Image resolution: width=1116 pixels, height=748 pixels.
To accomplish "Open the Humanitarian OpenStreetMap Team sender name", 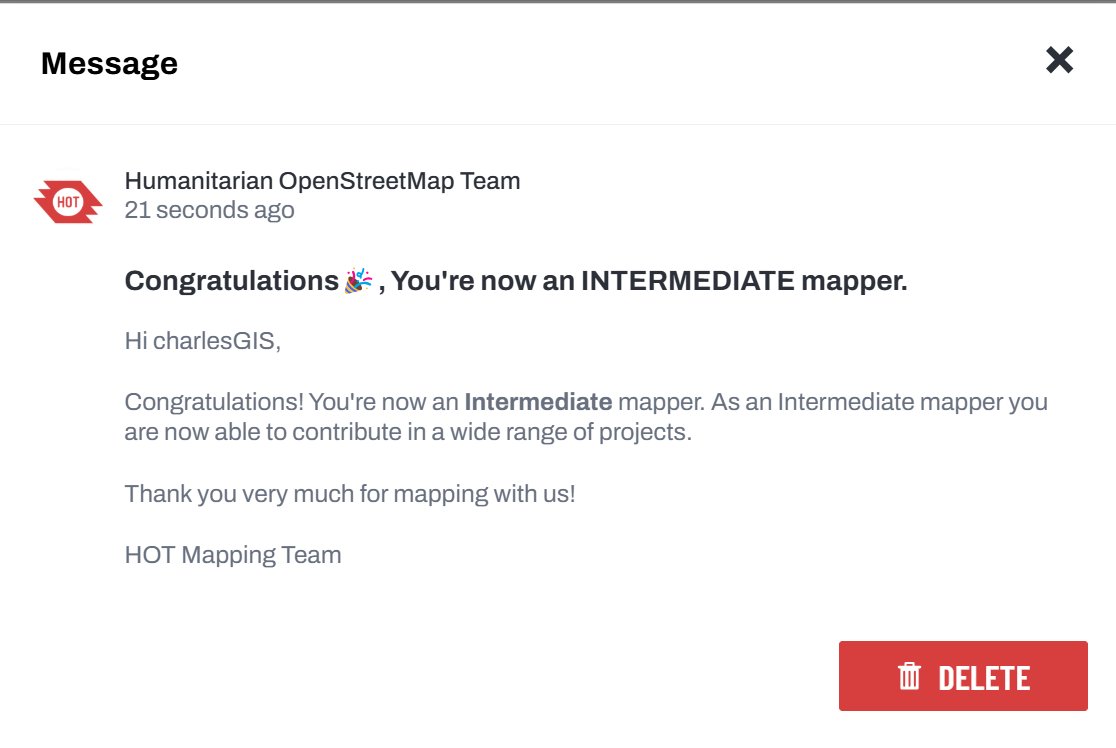I will [322, 181].
